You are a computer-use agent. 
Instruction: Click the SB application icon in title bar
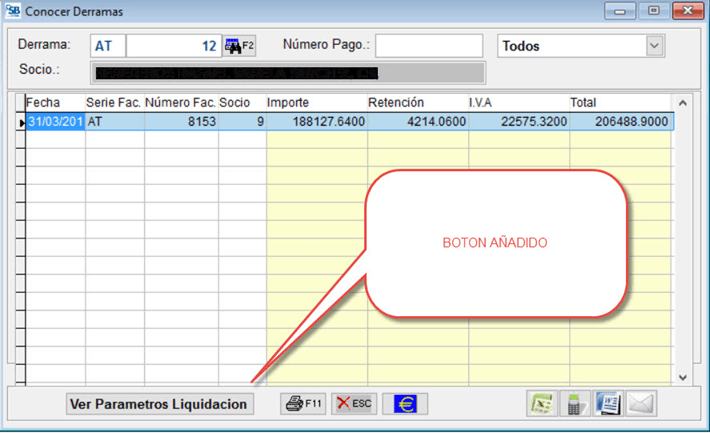pos(13,10)
